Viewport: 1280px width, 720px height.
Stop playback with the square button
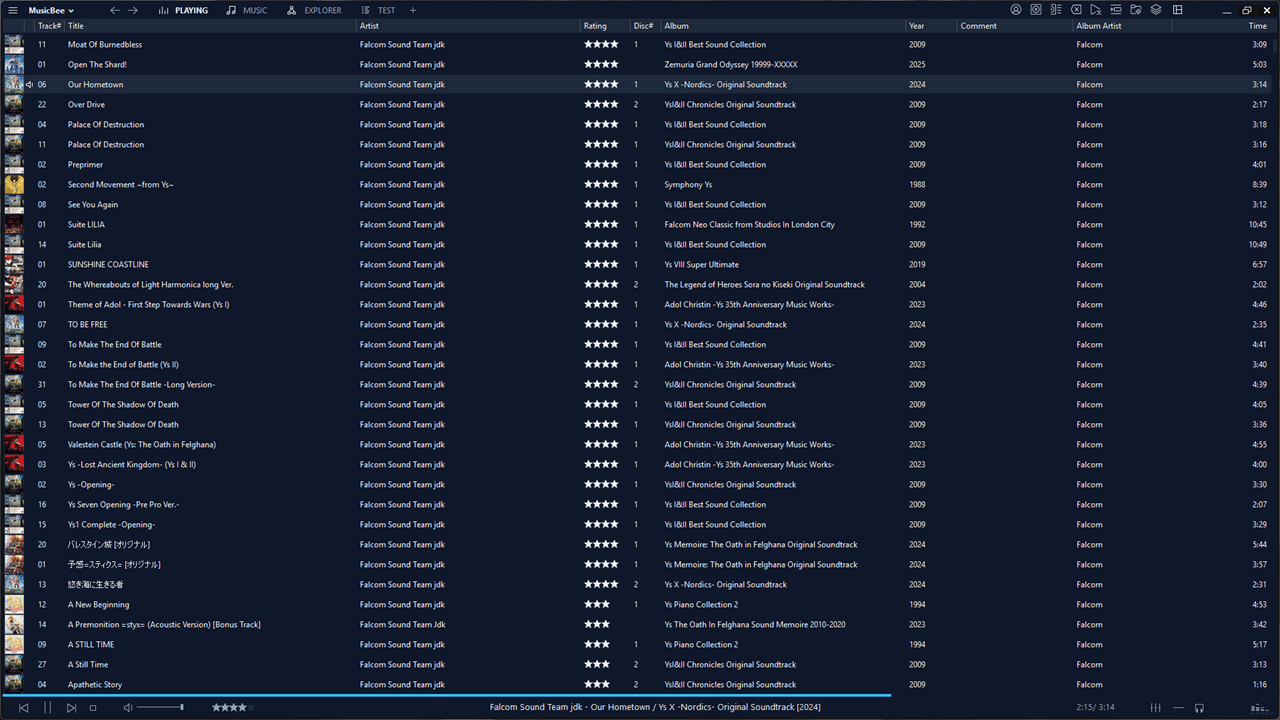[93, 708]
